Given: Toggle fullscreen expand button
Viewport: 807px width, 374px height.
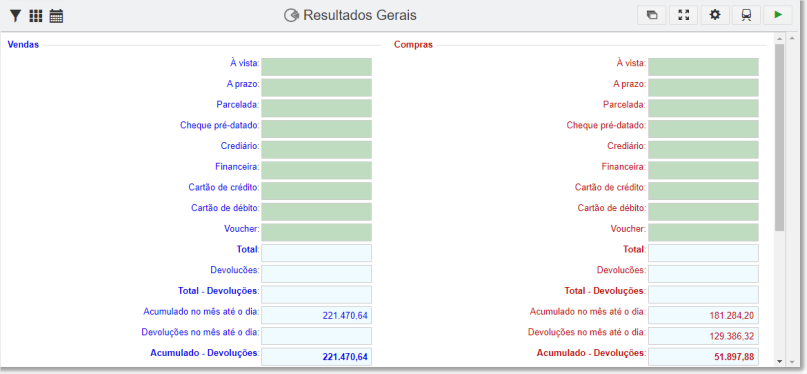Looking at the screenshot, I should (x=683, y=15).
